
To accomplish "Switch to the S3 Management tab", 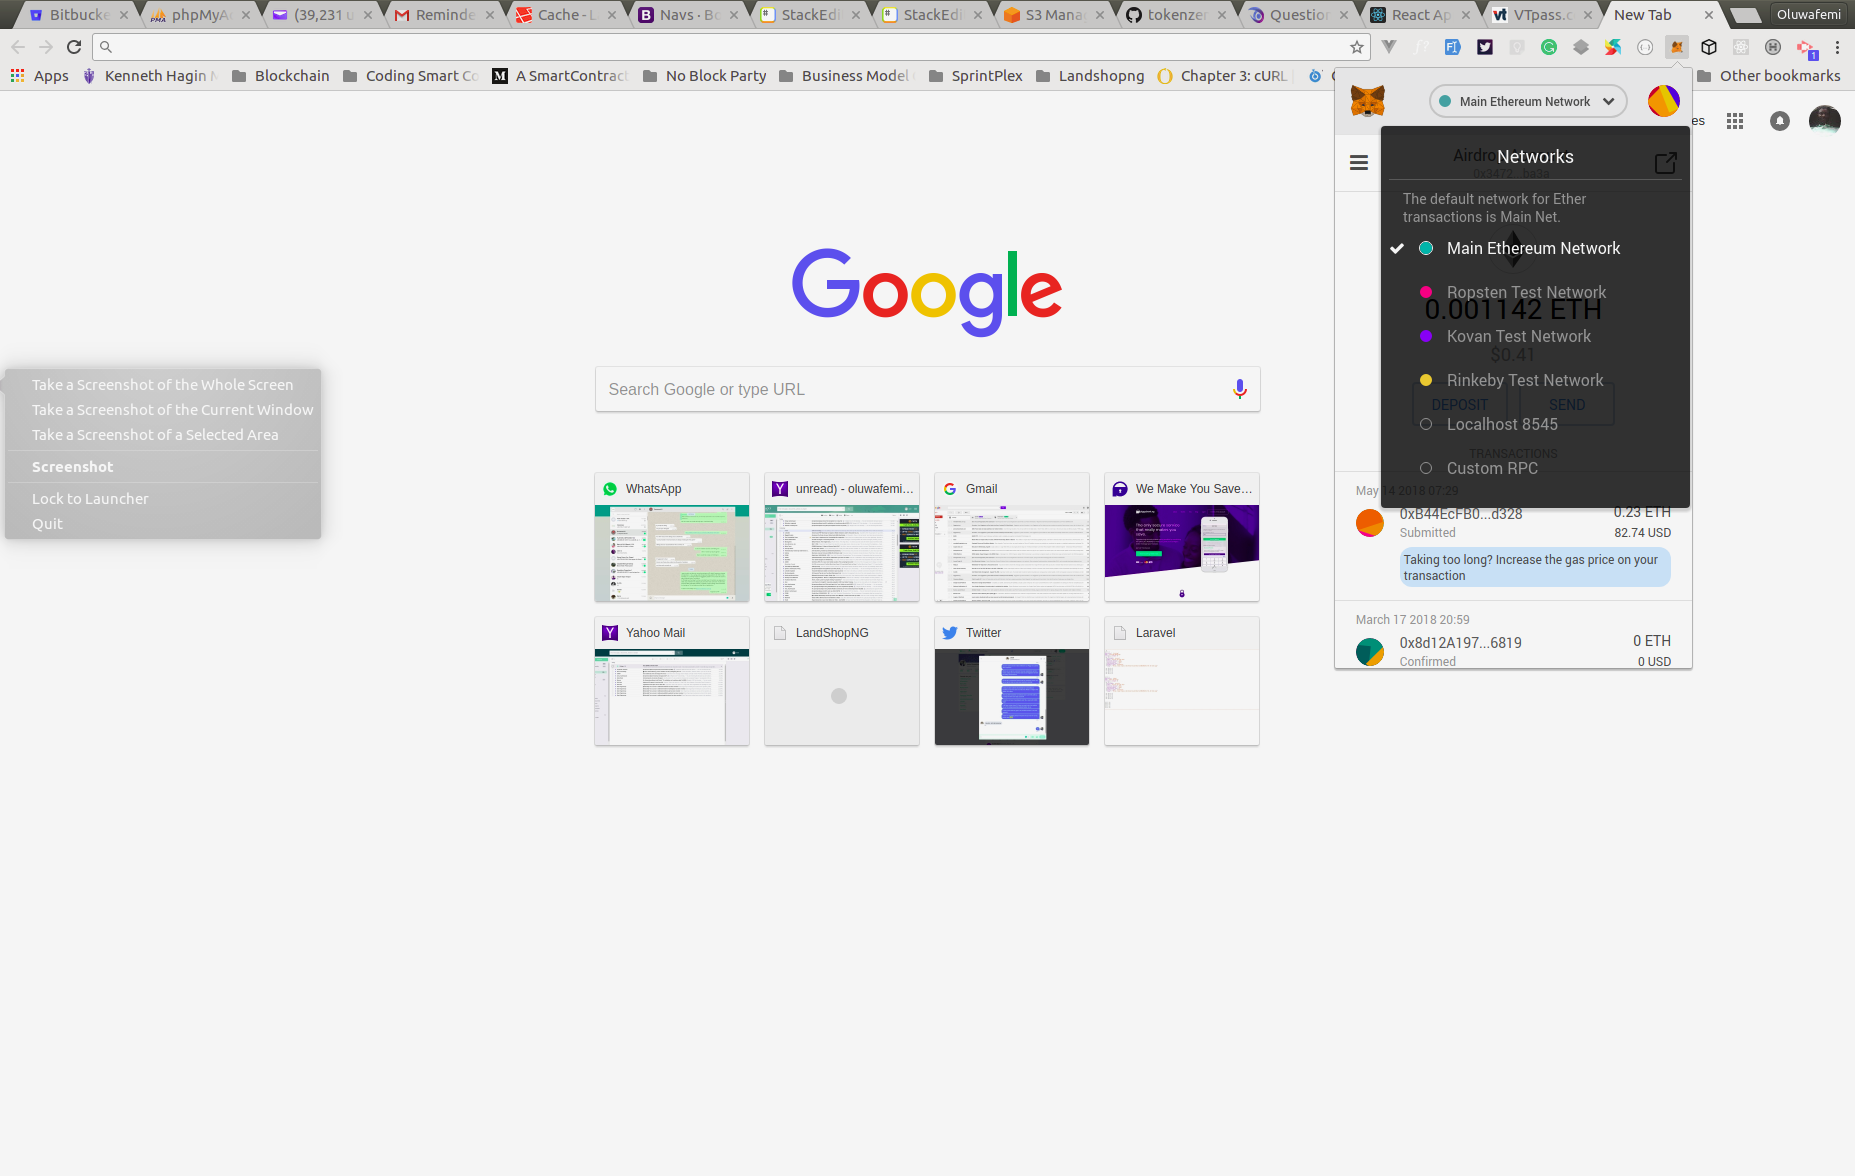I will [1054, 15].
